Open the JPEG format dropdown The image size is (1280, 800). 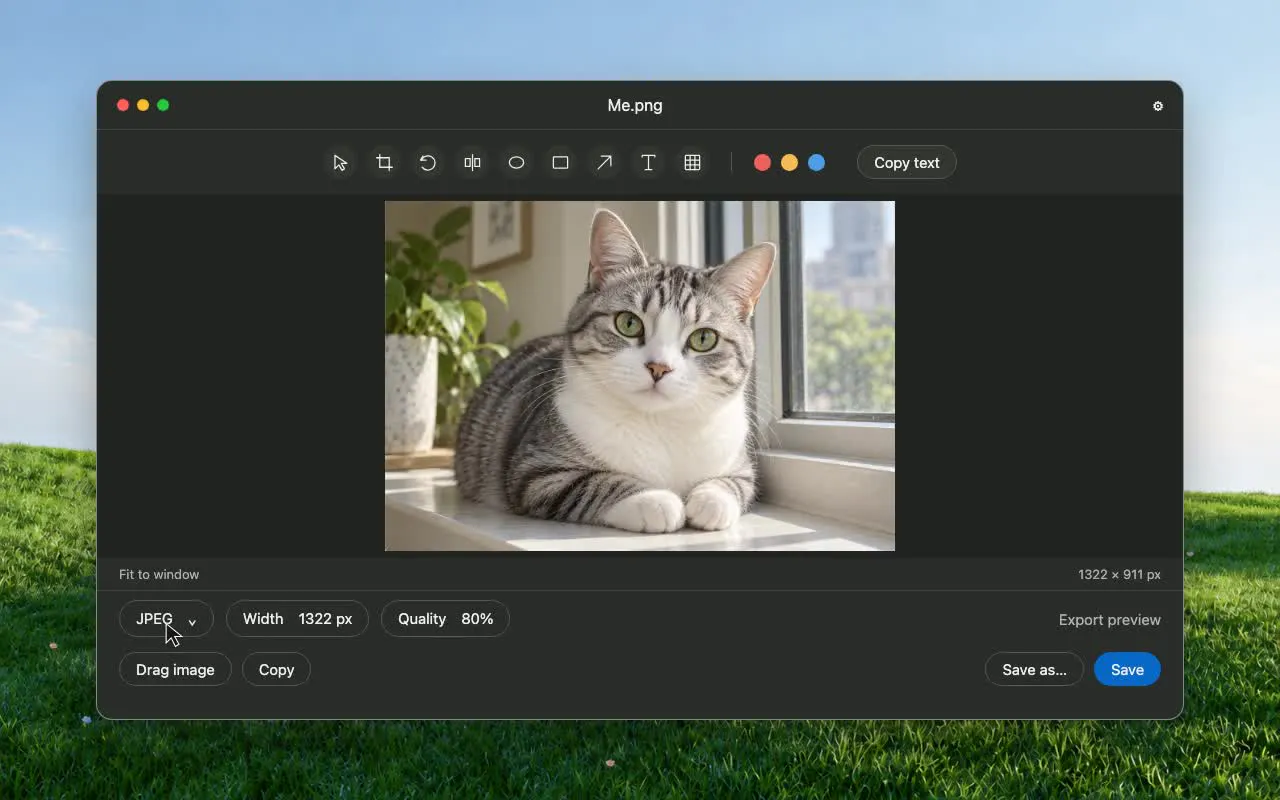tap(166, 619)
